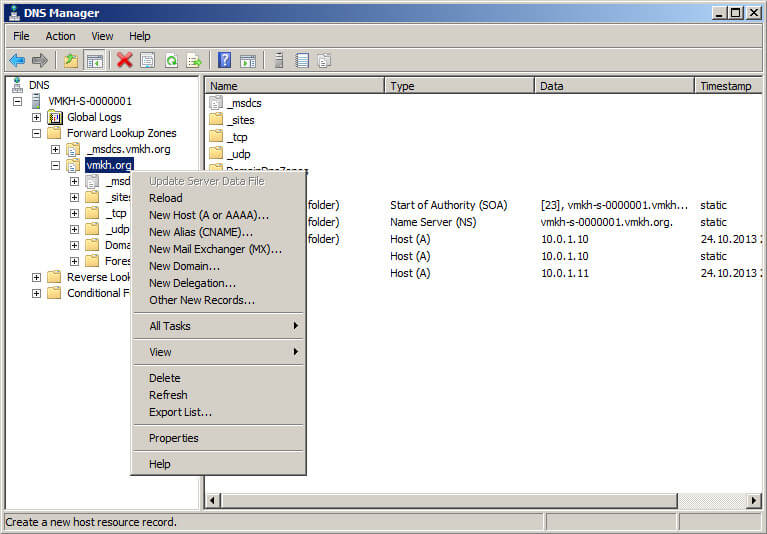Click the DNS root node icon

coord(17,85)
